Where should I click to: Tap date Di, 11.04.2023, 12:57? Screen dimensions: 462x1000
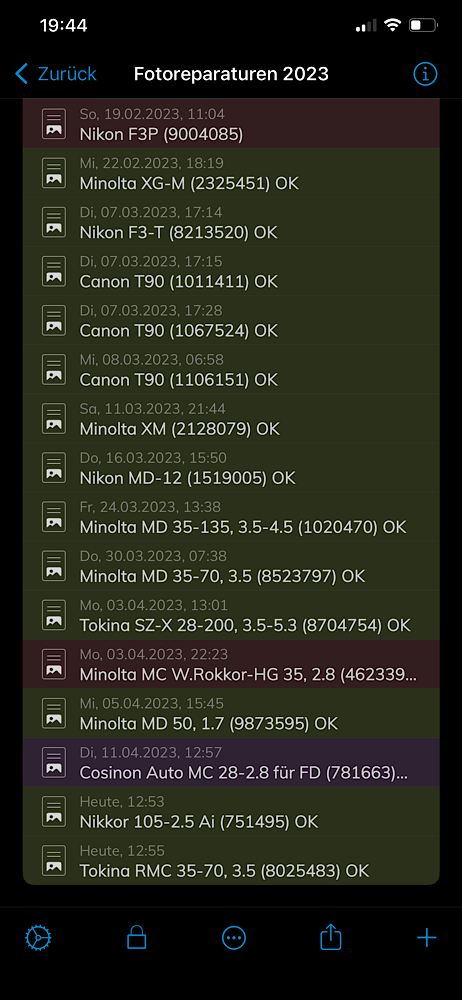pyautogui.click(x=151, y=753)
